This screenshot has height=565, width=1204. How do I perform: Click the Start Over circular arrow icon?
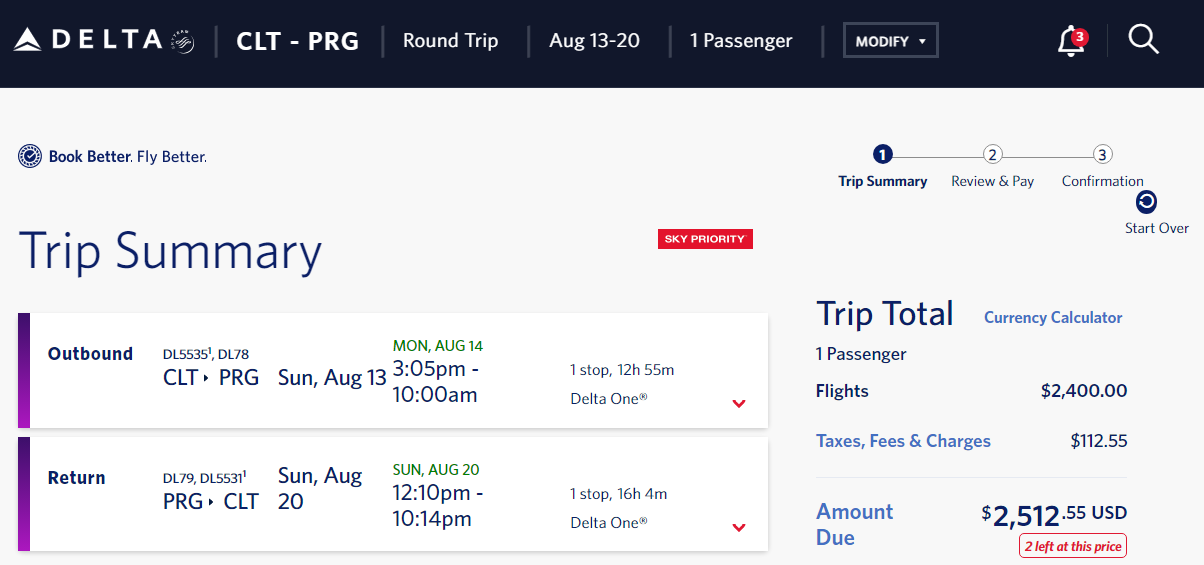(1147, 202)
